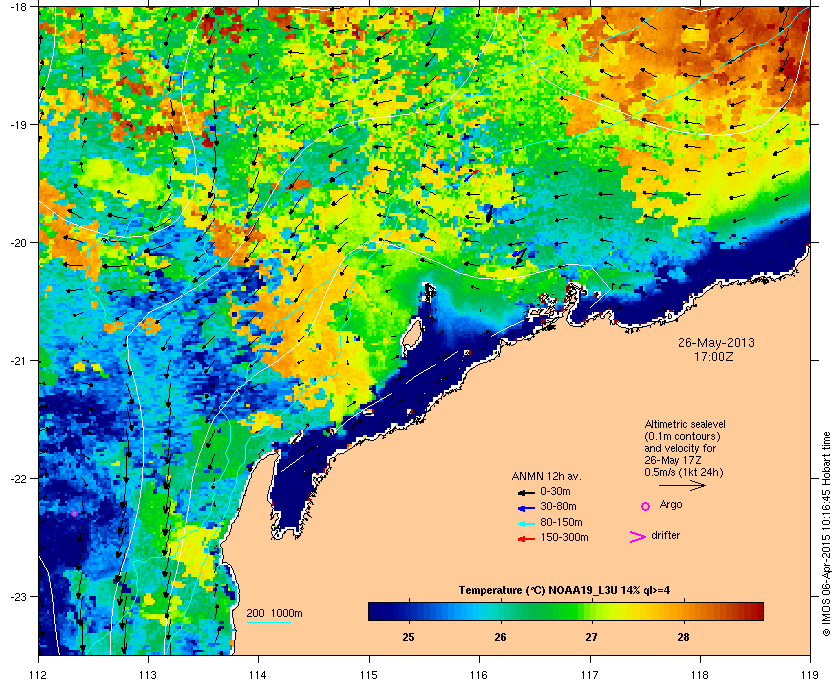This screenshot has height=680, width=840.
Task: Click latitude axis label -21
Action: pos(19,361)
